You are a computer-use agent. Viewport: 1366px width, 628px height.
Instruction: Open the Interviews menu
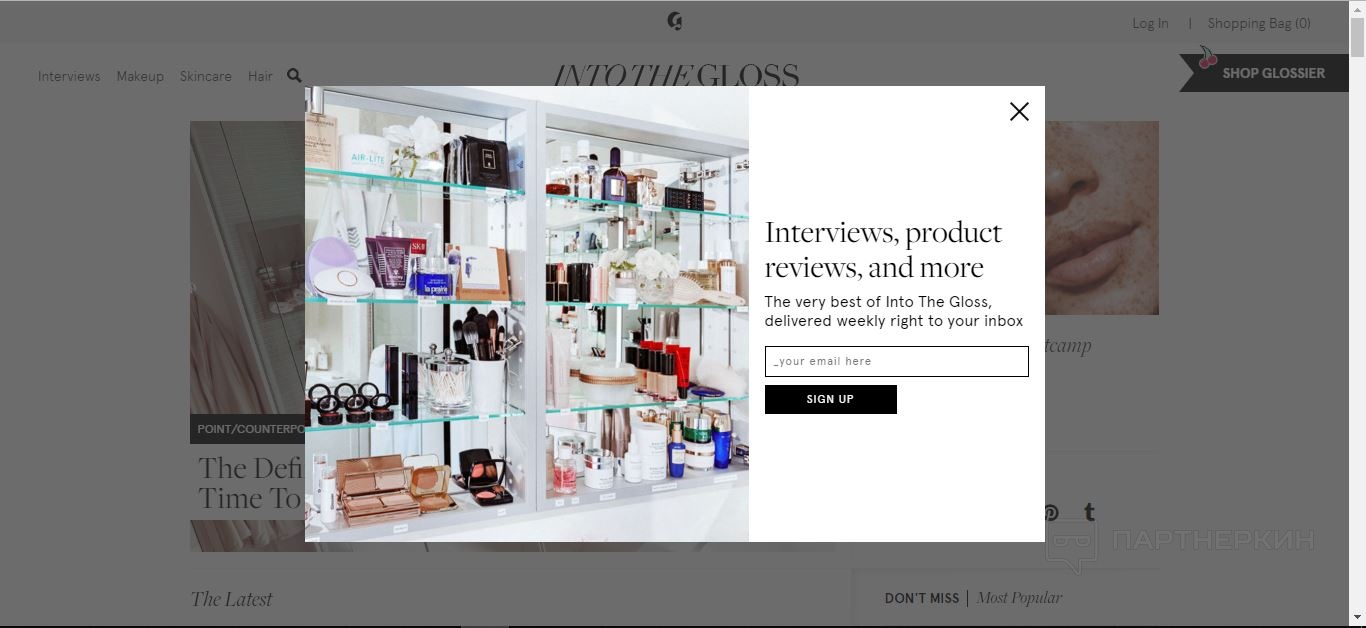69,76
